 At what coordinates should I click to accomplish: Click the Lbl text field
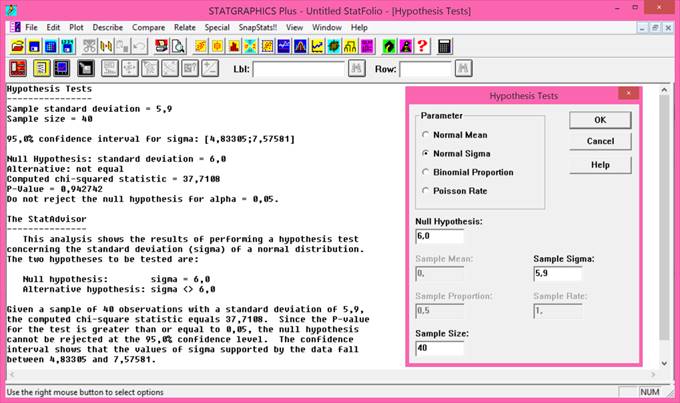(298, 69)
